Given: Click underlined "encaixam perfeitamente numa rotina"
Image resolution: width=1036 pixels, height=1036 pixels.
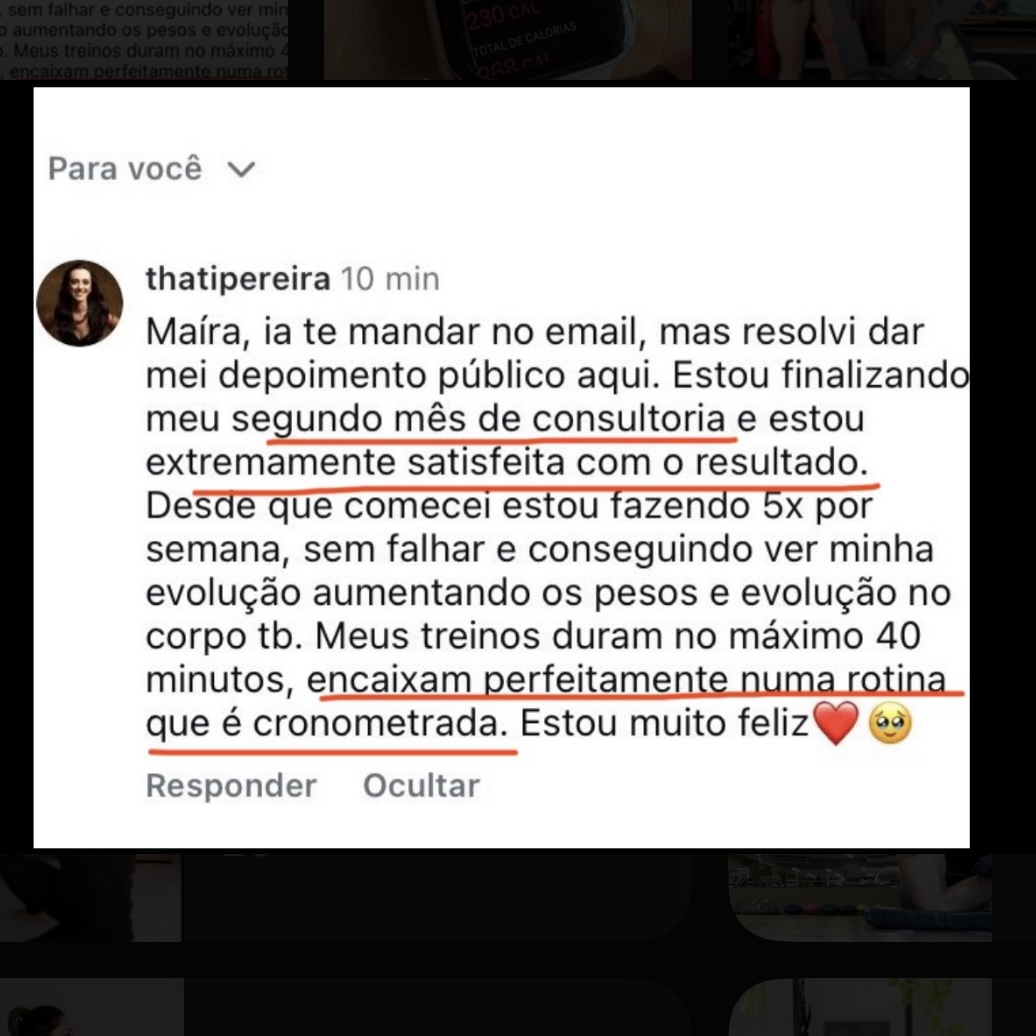Looking at the screenshot, I should coord(626,680).
